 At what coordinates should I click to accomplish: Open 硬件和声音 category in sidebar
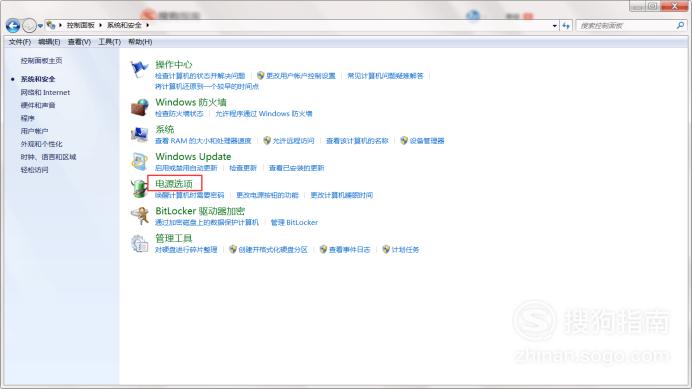click(x=38, y=105)
